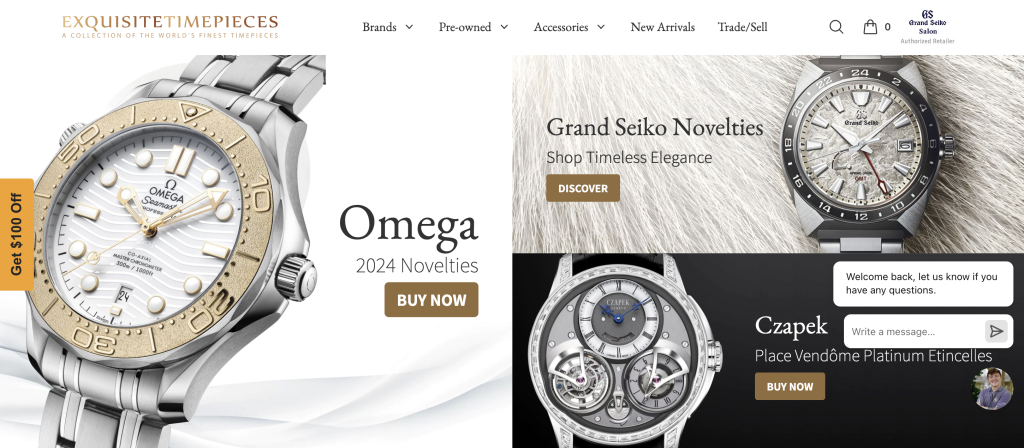The image size is (1024, 448).
Task: Expand the Pre-owned chevron arrow
Action: coord(504,27)
